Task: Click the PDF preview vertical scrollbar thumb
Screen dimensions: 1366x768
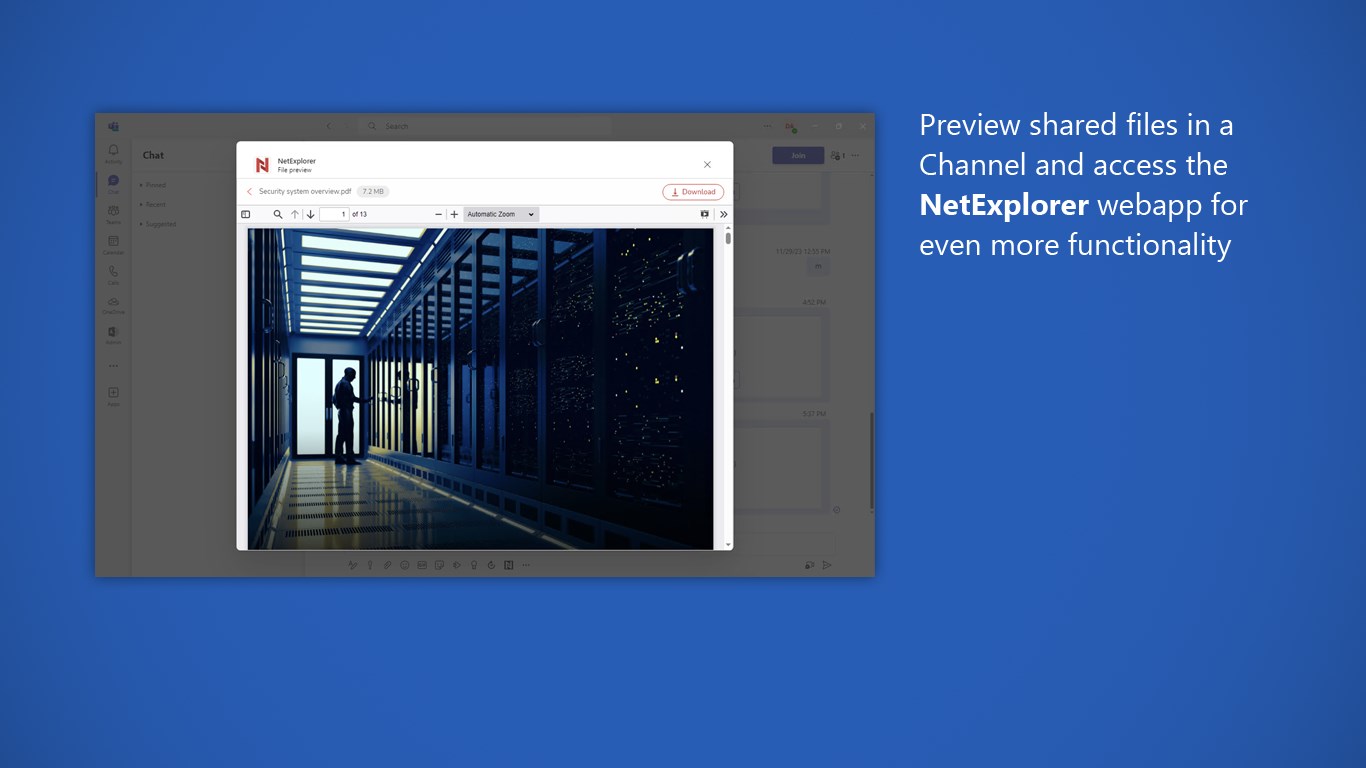Action: [728, 239]
